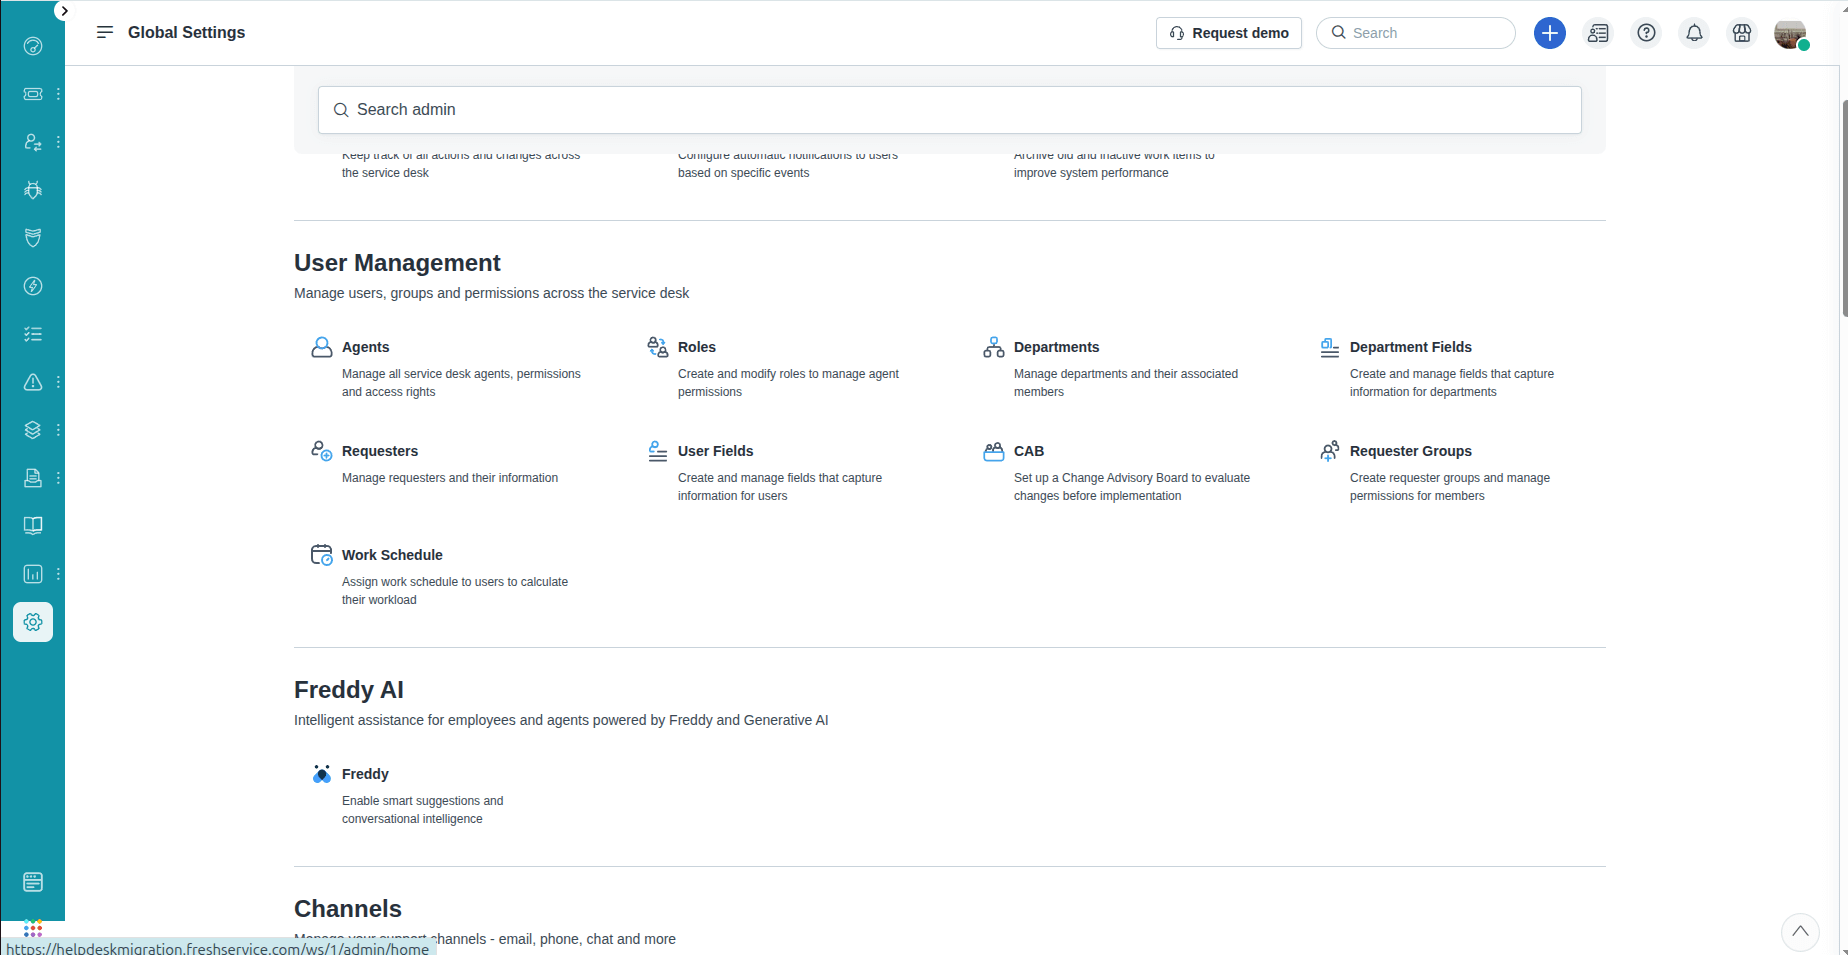Click the notification bell icon
This screenshot has height=955, width=1848.
[x=1693, y=33]
